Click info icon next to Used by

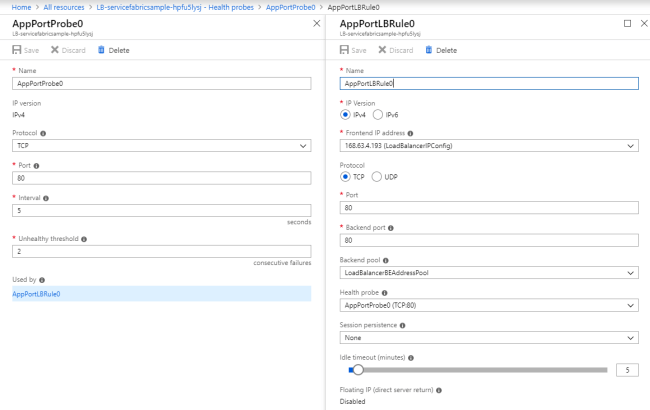tap(42, 280)
